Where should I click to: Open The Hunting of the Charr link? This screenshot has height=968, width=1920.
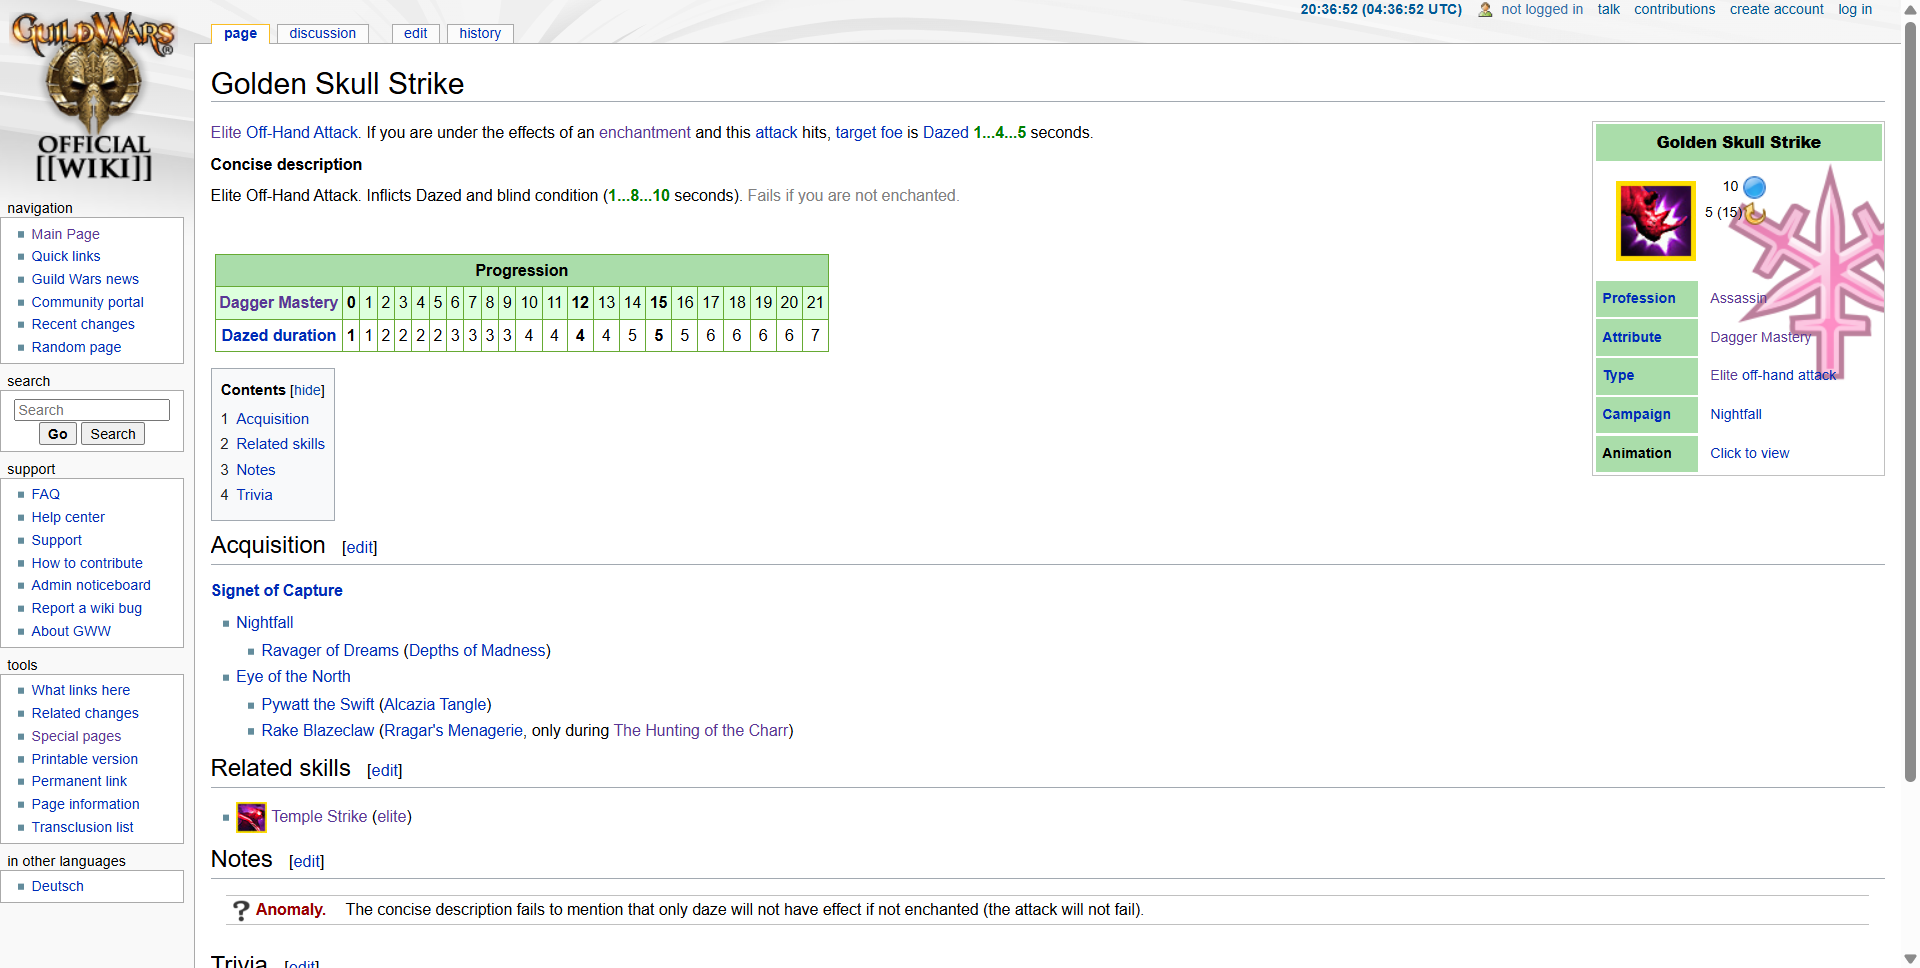pyautogui.click(x=701, y=731)
